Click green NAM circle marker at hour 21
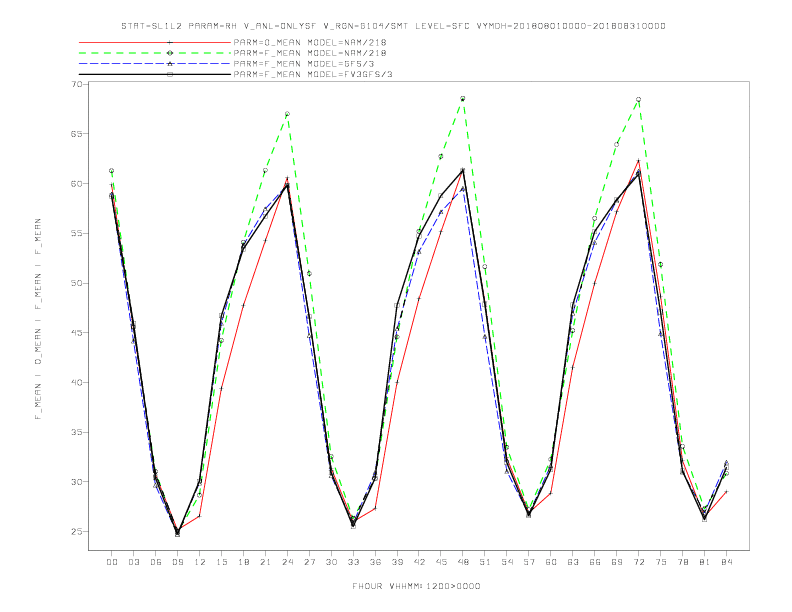Screen dimensions: 792x612 click(265, 170)
